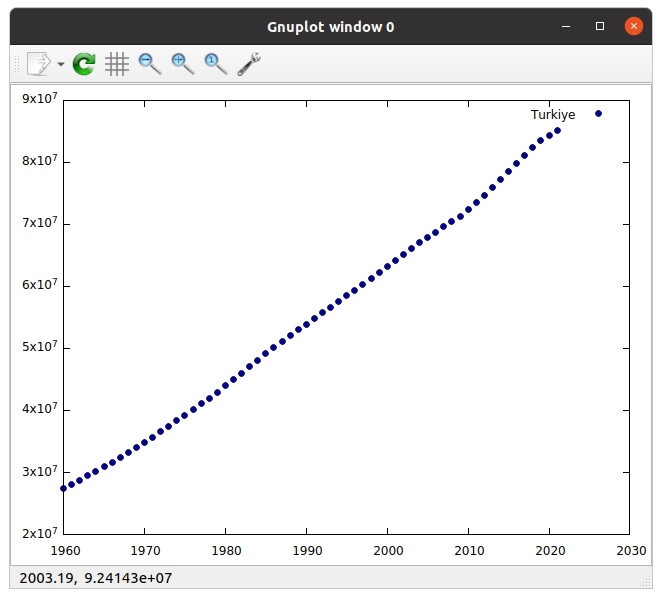The image size is (662, 598).
Task: Click the toolbar drag handle
Action: click(15, 64)
